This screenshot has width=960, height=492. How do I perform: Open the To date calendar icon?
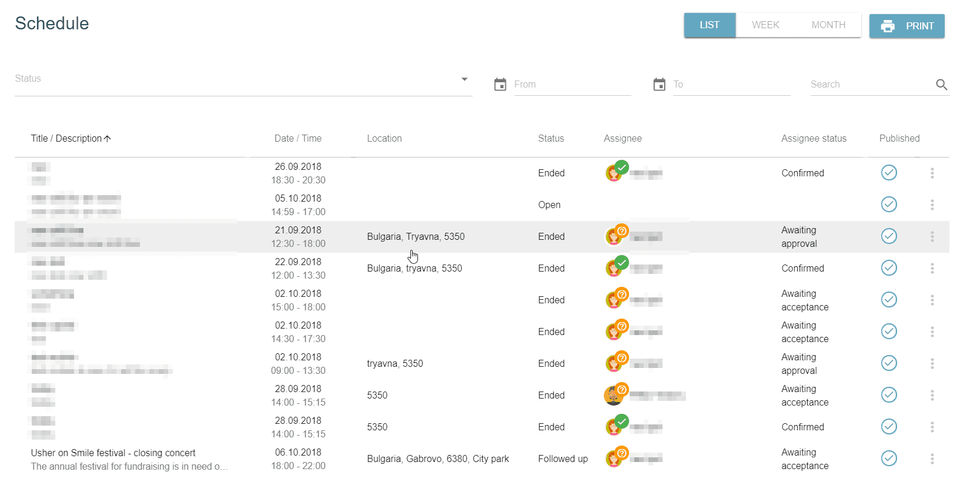point(659,84)
